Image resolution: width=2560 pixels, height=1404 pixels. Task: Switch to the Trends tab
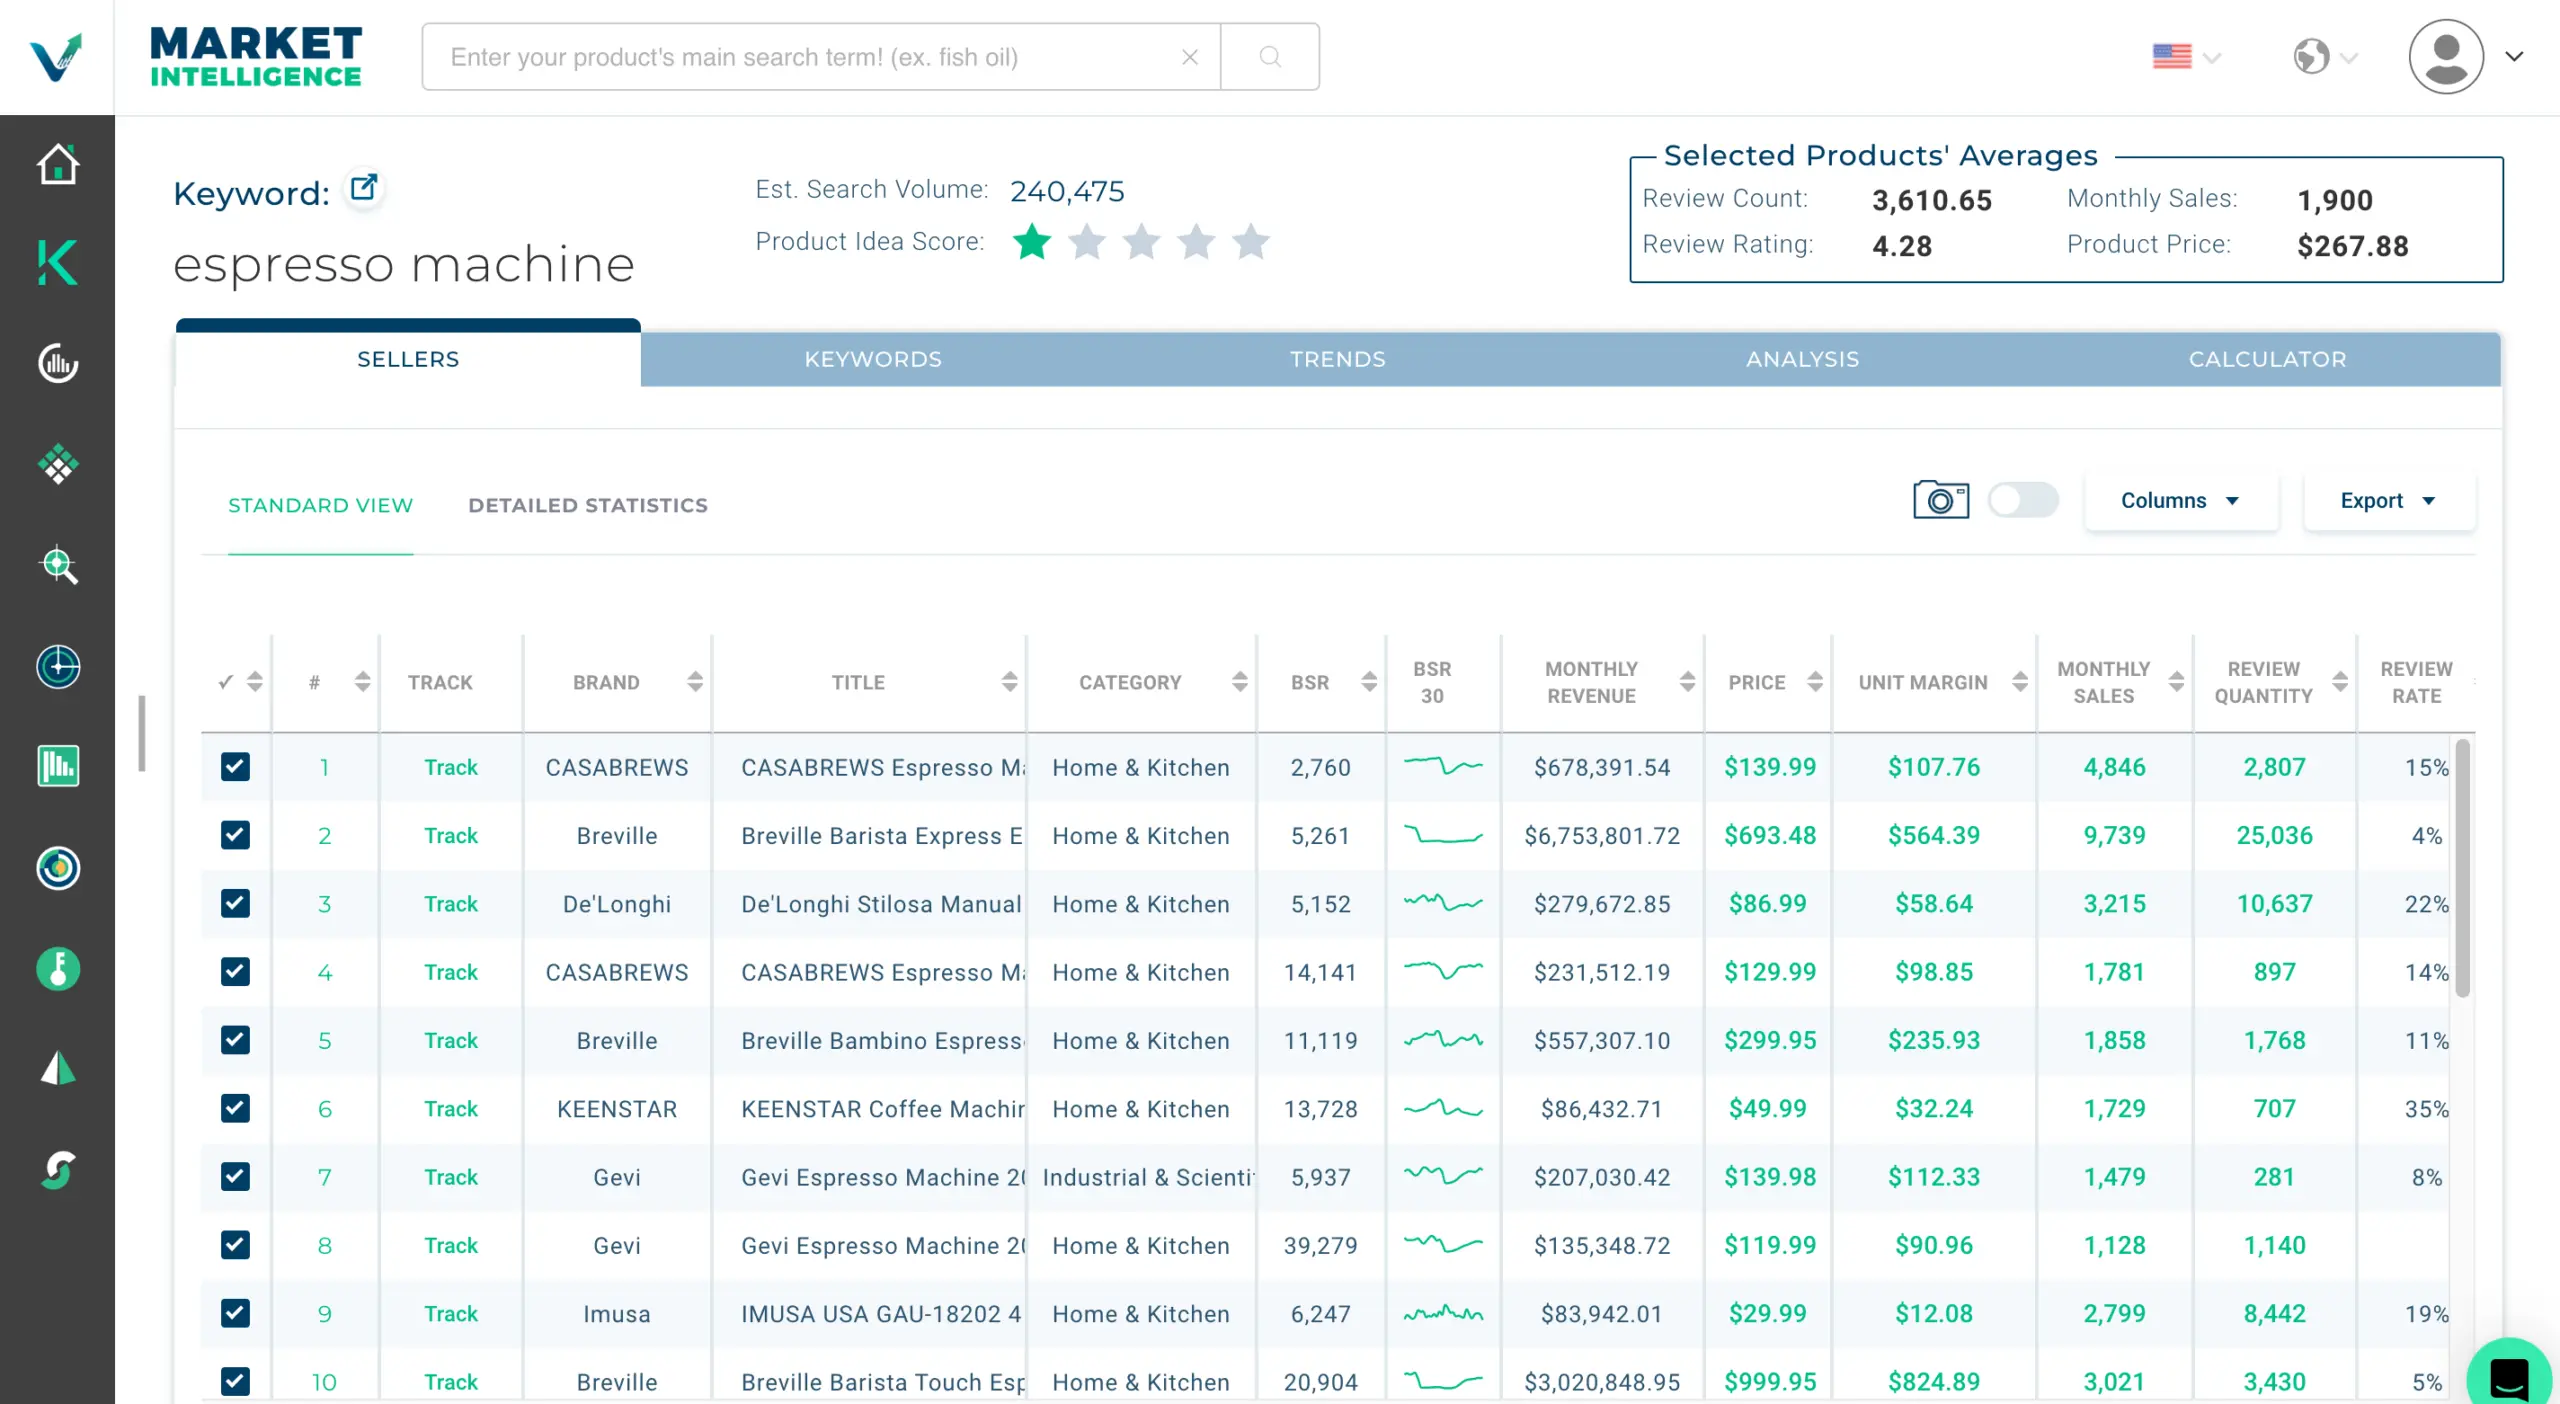tap(1338, 359)
